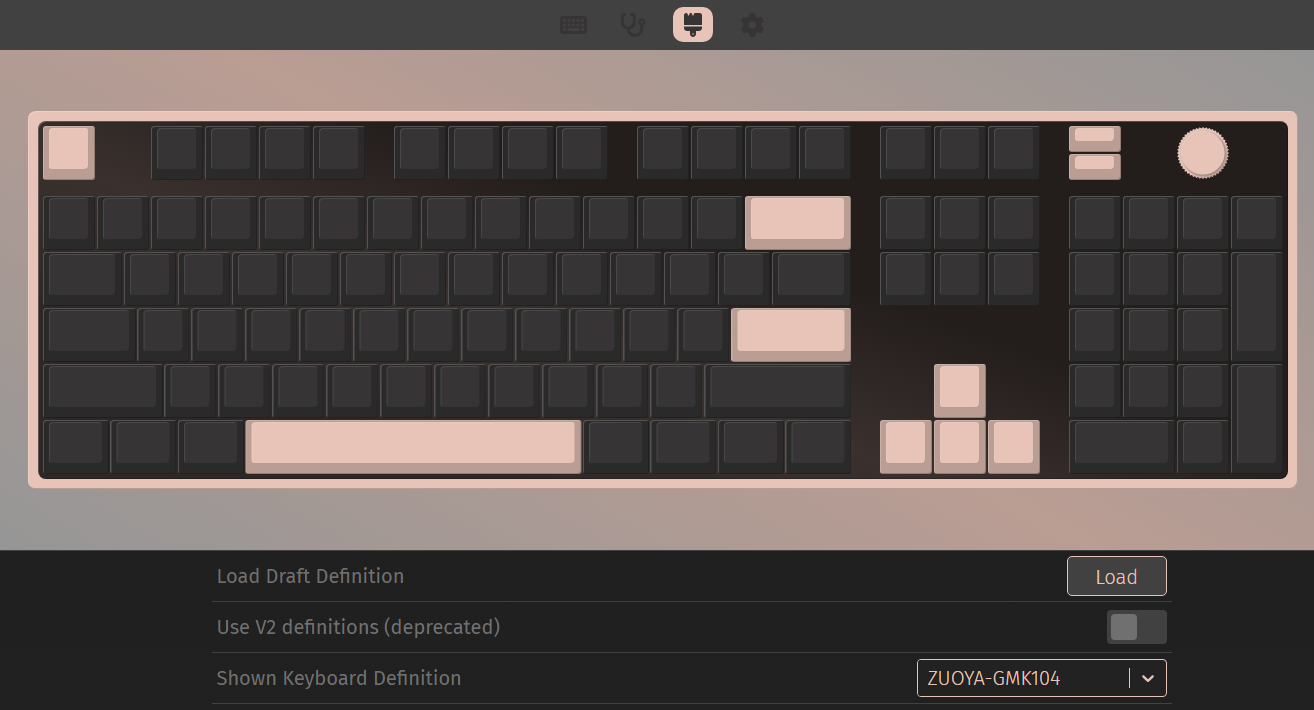Click the pink Escape key
Screen dimensions: 1314x710
coord(69,152)
